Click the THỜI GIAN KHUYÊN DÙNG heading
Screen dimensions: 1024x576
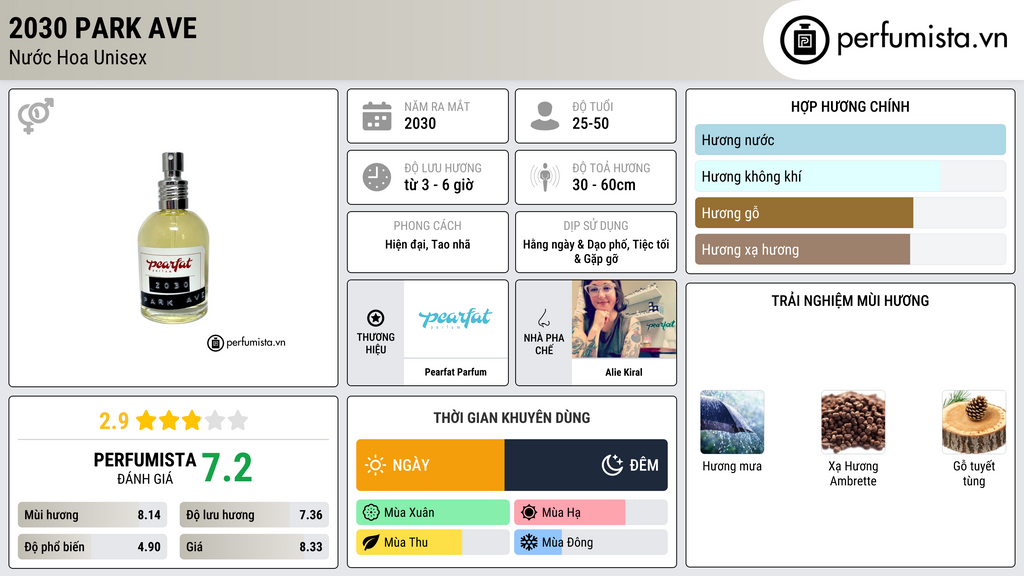point(512,418)
